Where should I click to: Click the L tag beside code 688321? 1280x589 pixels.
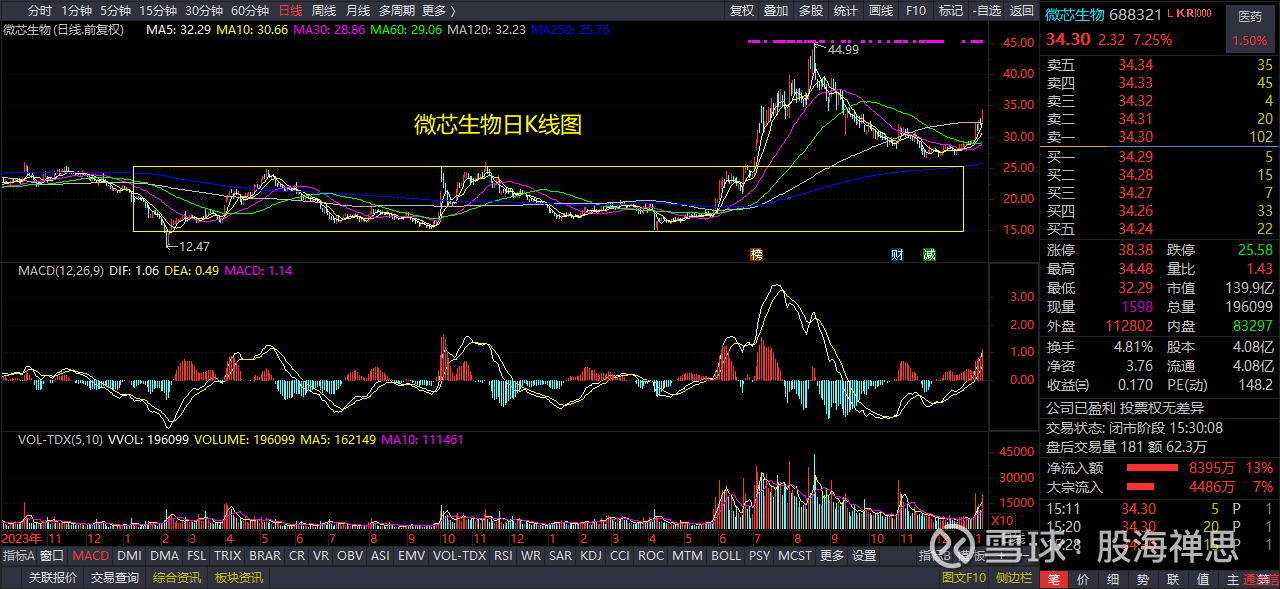[1172, 14]
